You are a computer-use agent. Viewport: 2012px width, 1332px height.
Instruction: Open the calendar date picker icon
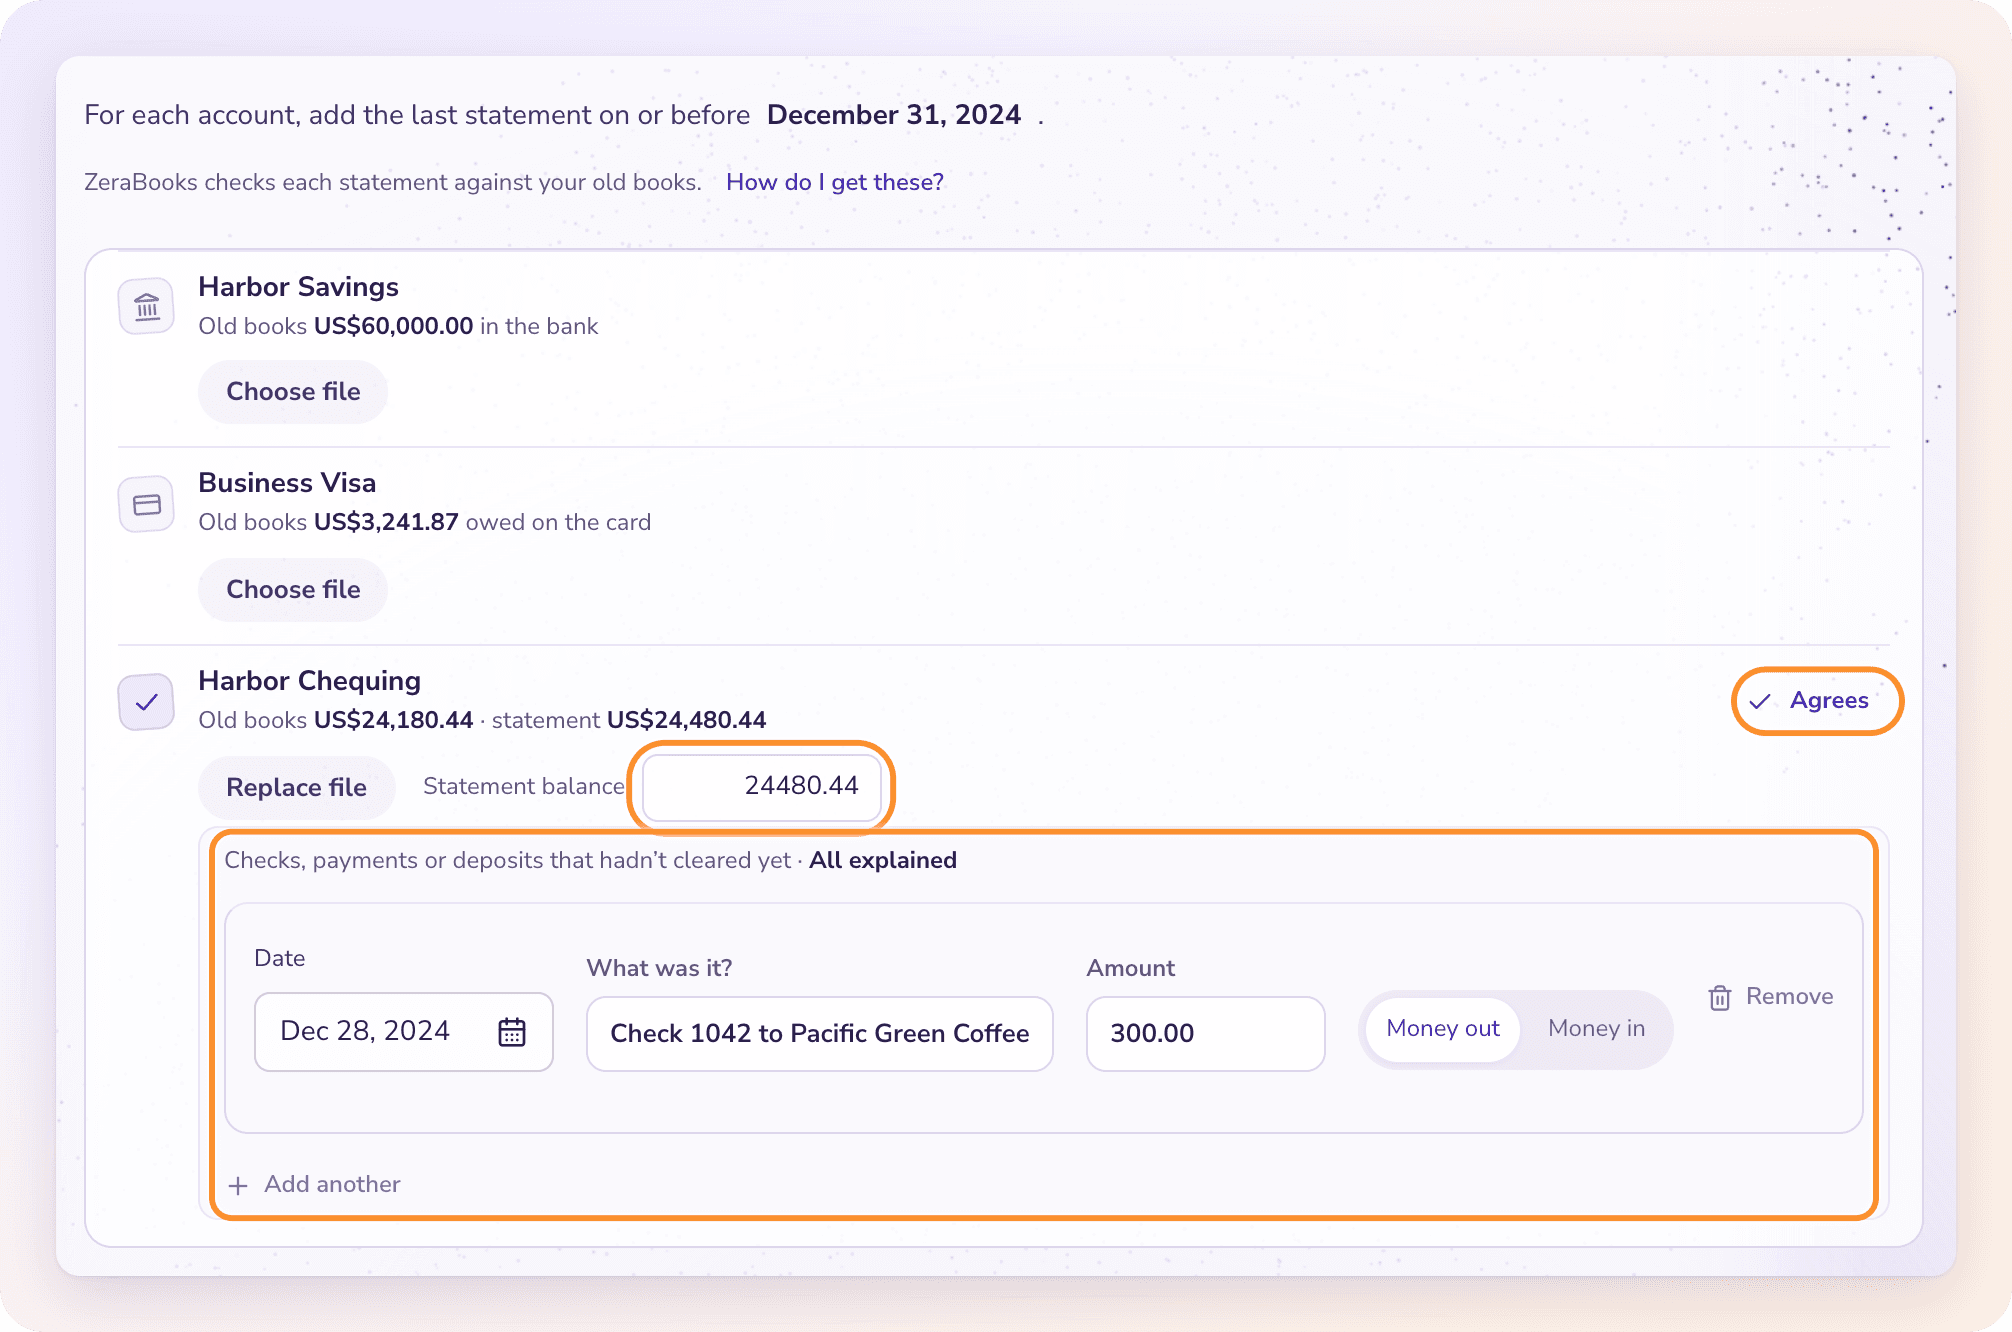click(x=512, y=1032)
